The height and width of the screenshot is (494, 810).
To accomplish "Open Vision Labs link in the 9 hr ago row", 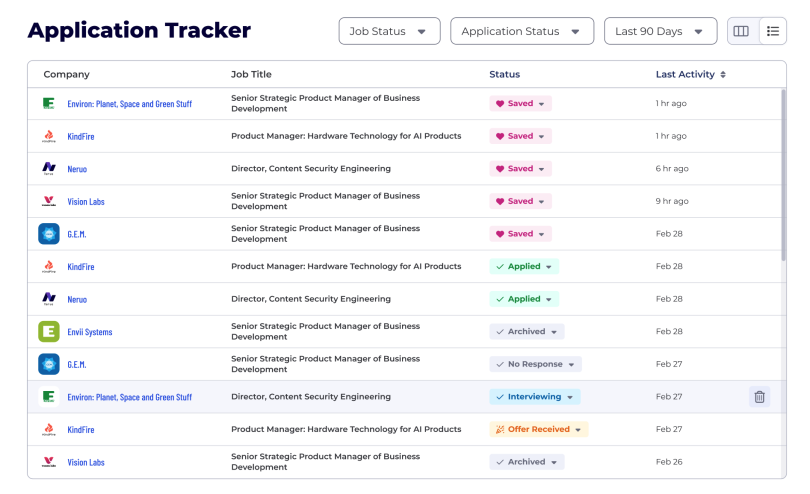I will coord(86,202).
